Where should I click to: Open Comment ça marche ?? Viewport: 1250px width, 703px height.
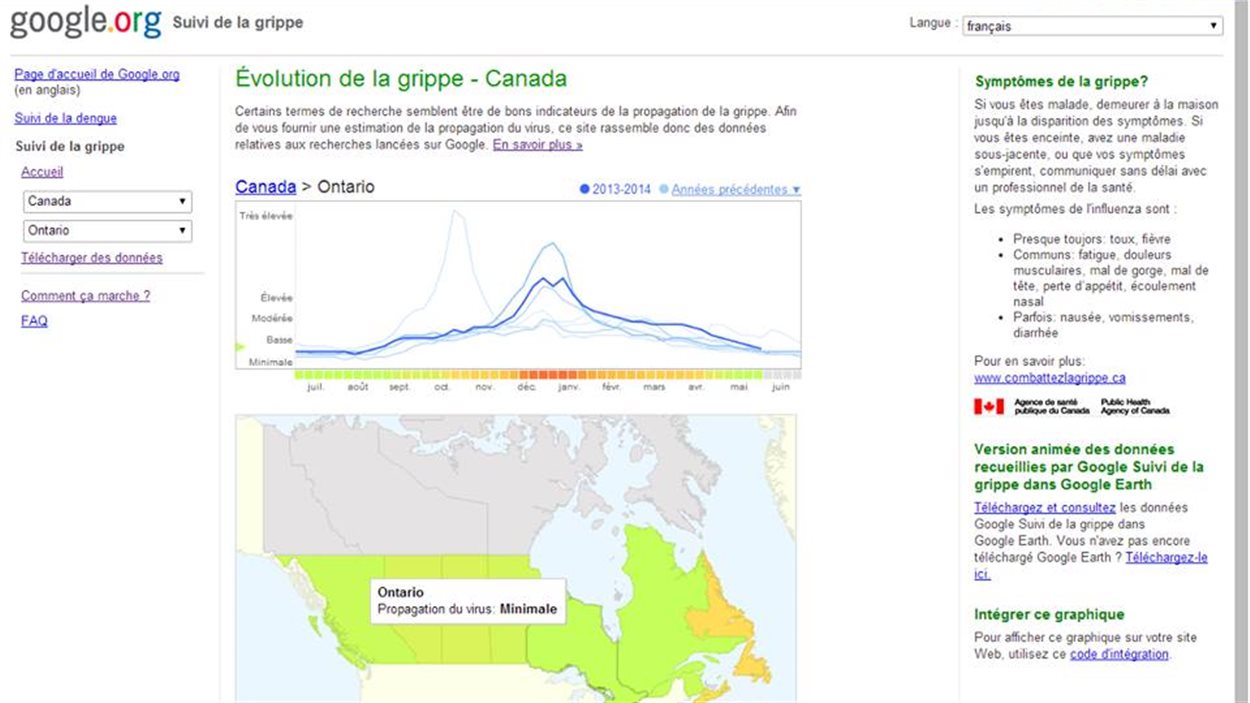[x=85, y=295]
